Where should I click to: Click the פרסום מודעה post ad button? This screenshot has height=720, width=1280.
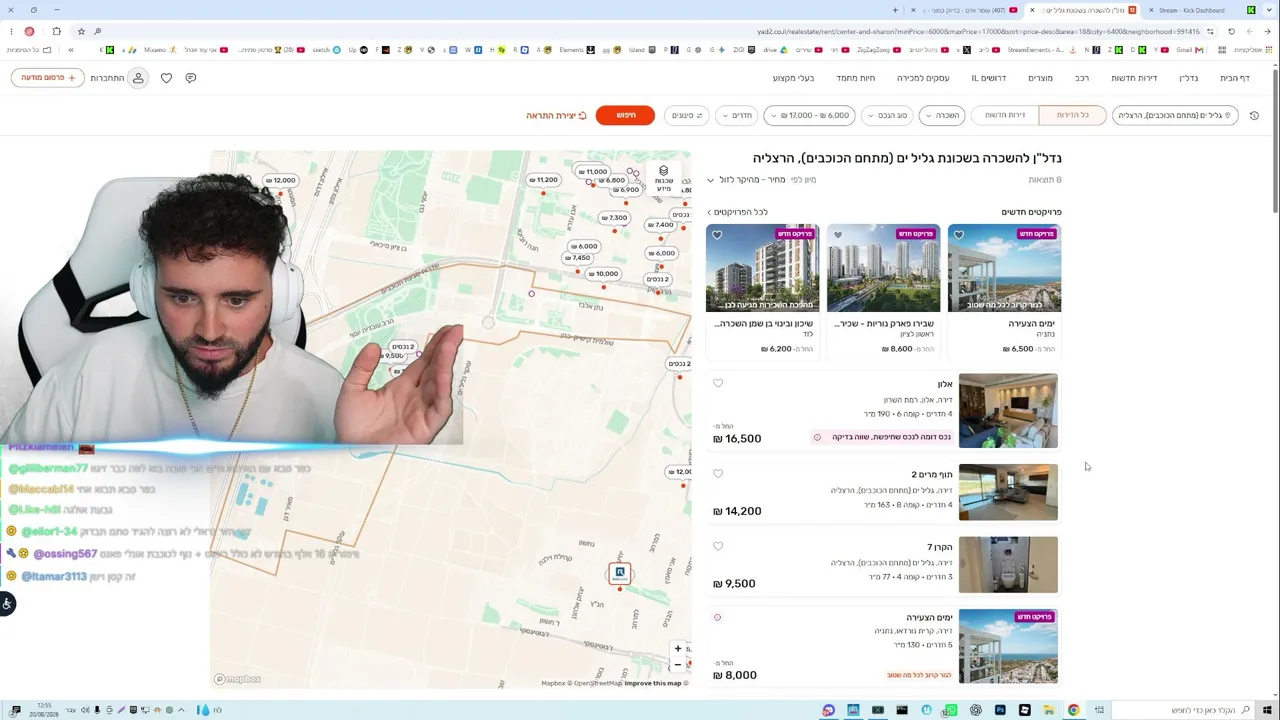pyautogui.click(x=48, y=78)
